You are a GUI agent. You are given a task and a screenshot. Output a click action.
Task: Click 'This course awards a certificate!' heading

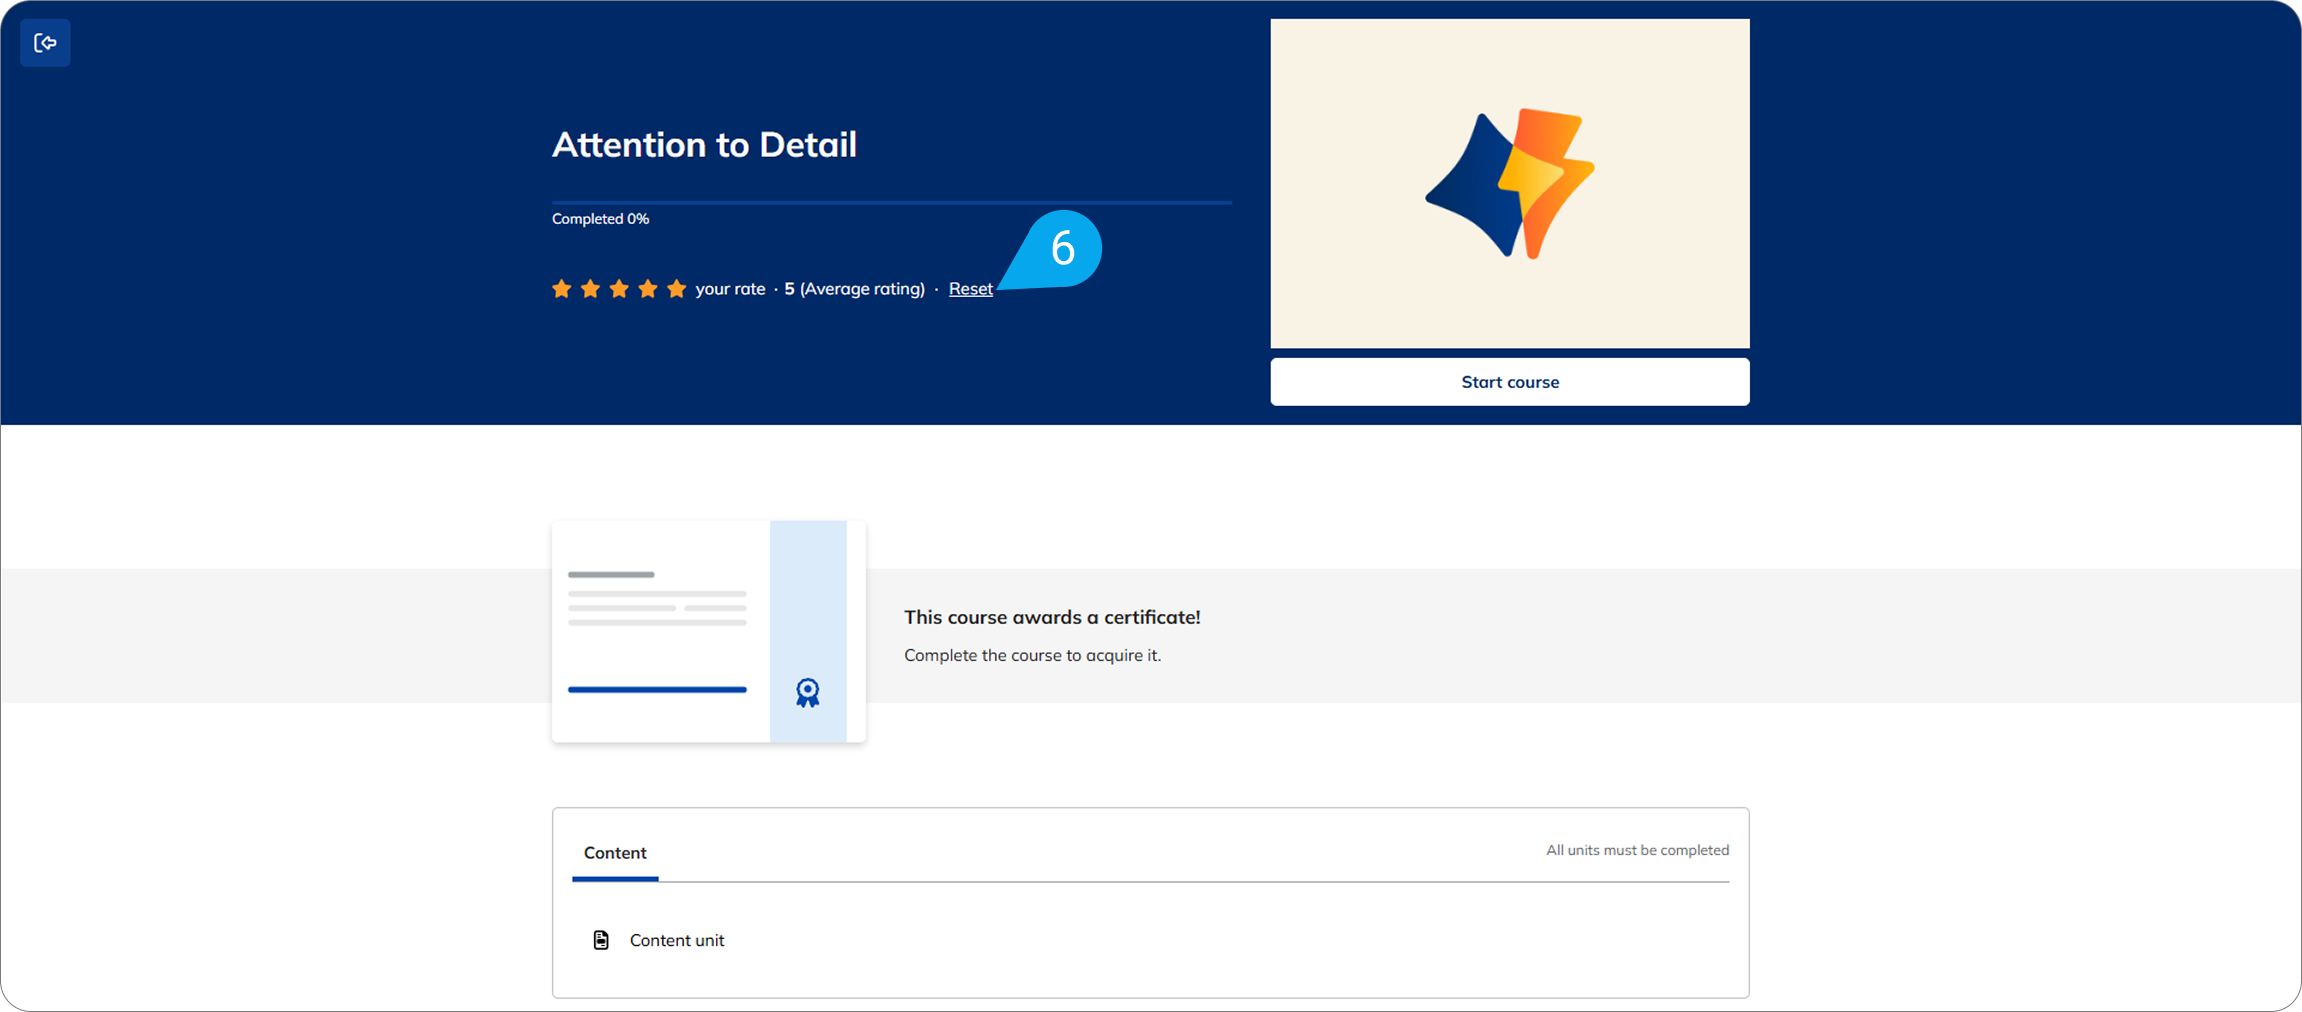click(1051, 617)
